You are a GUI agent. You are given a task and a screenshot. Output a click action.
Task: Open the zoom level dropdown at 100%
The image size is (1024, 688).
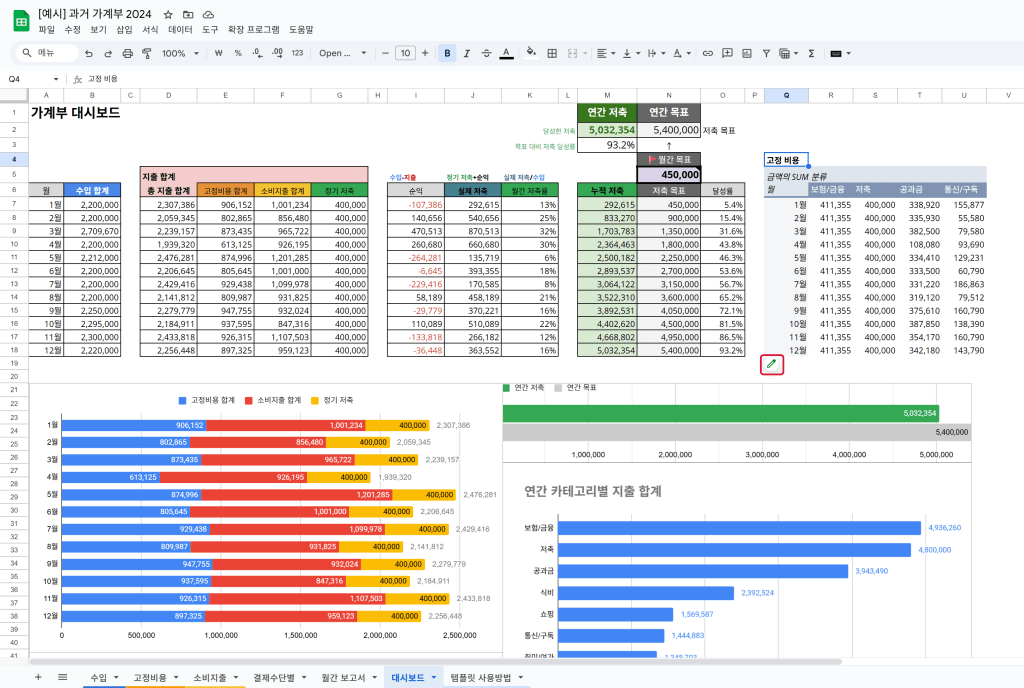pyautogui.click(x=179, y=53)
